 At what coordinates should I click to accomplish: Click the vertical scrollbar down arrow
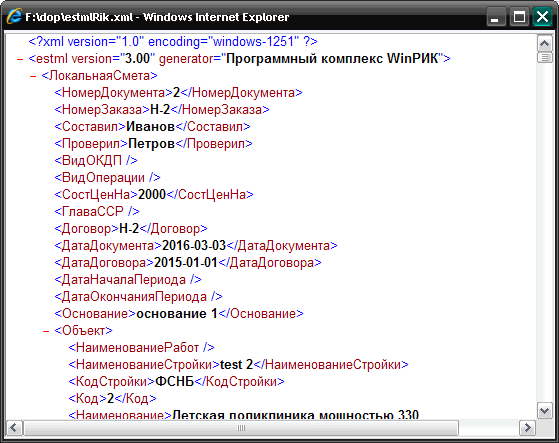[544, 411]
